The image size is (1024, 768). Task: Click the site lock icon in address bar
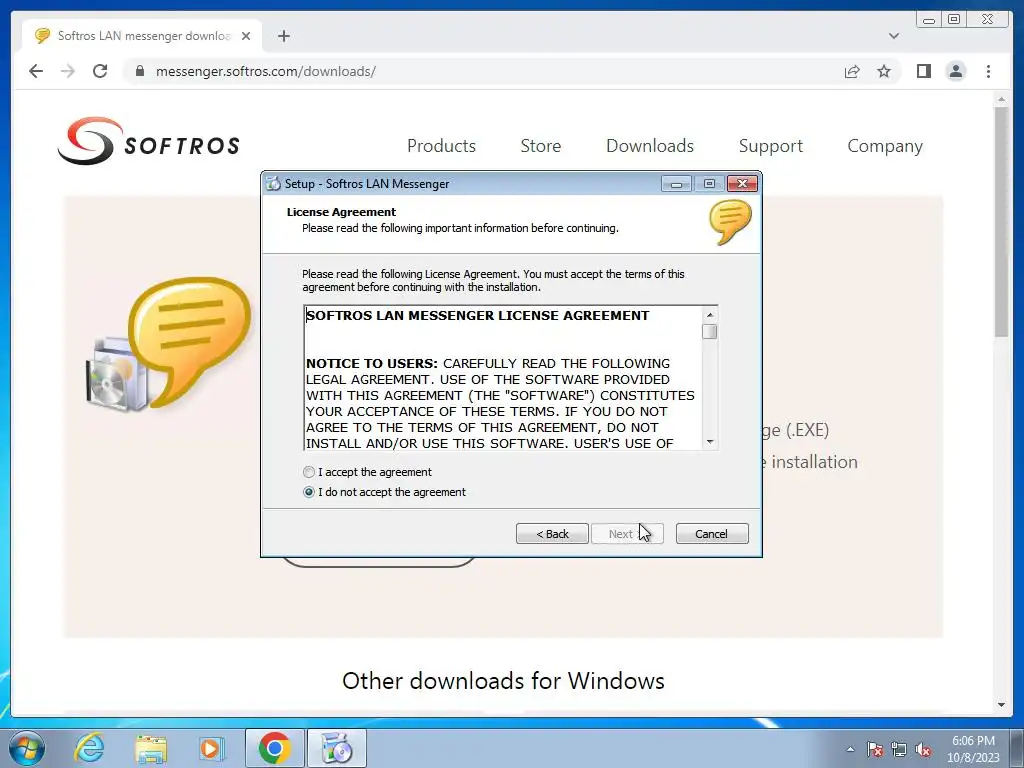140,71
